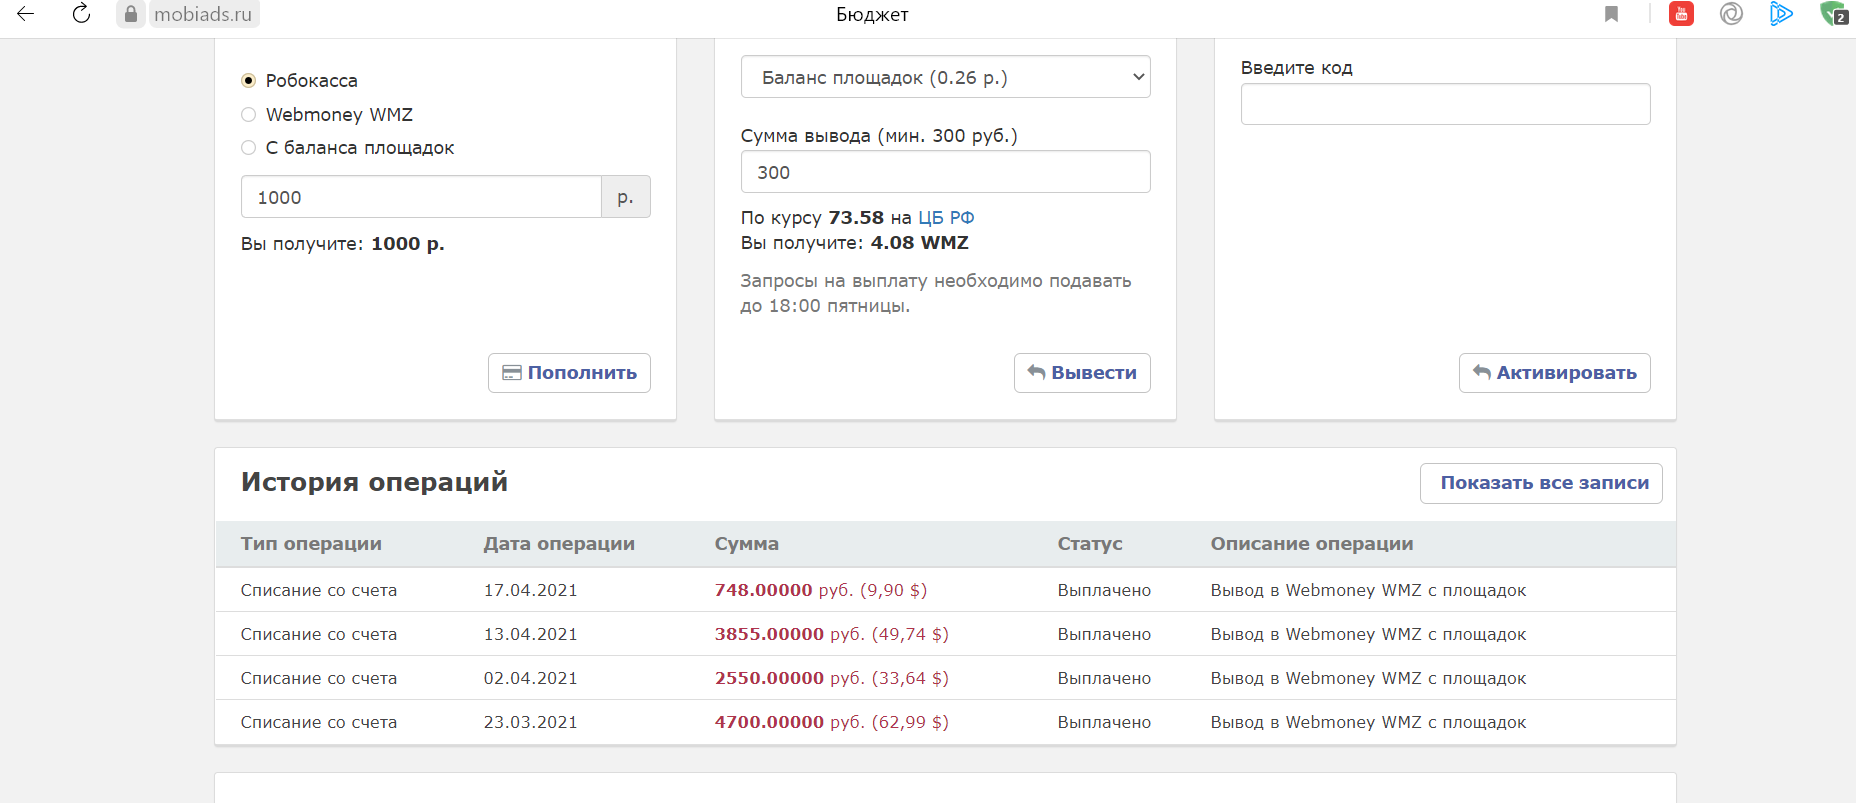Screen dimensions: 1856x803
Task: Click the date 23.03.2021 cell
Action: pyautogui.click(x=531, y=722)
